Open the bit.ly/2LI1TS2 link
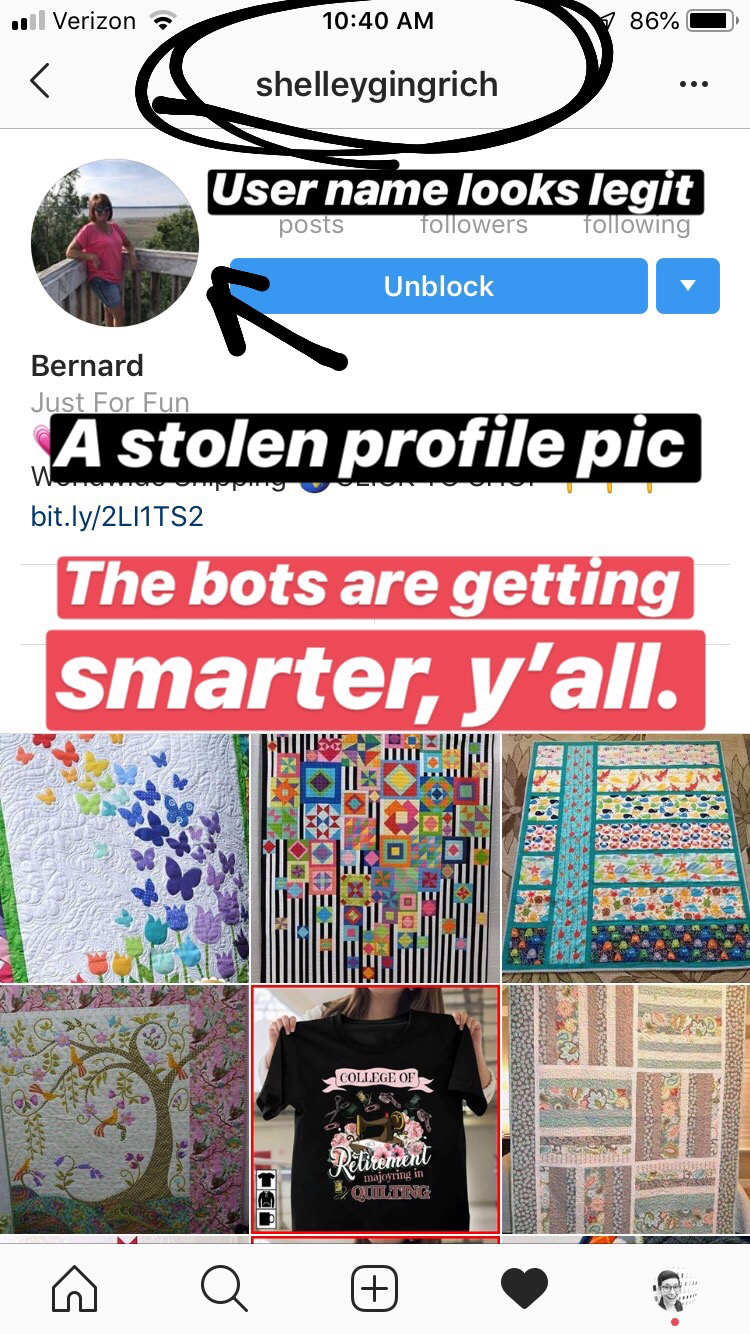The width and height of the screenshot is (750, 1334). tap(117, 519)
